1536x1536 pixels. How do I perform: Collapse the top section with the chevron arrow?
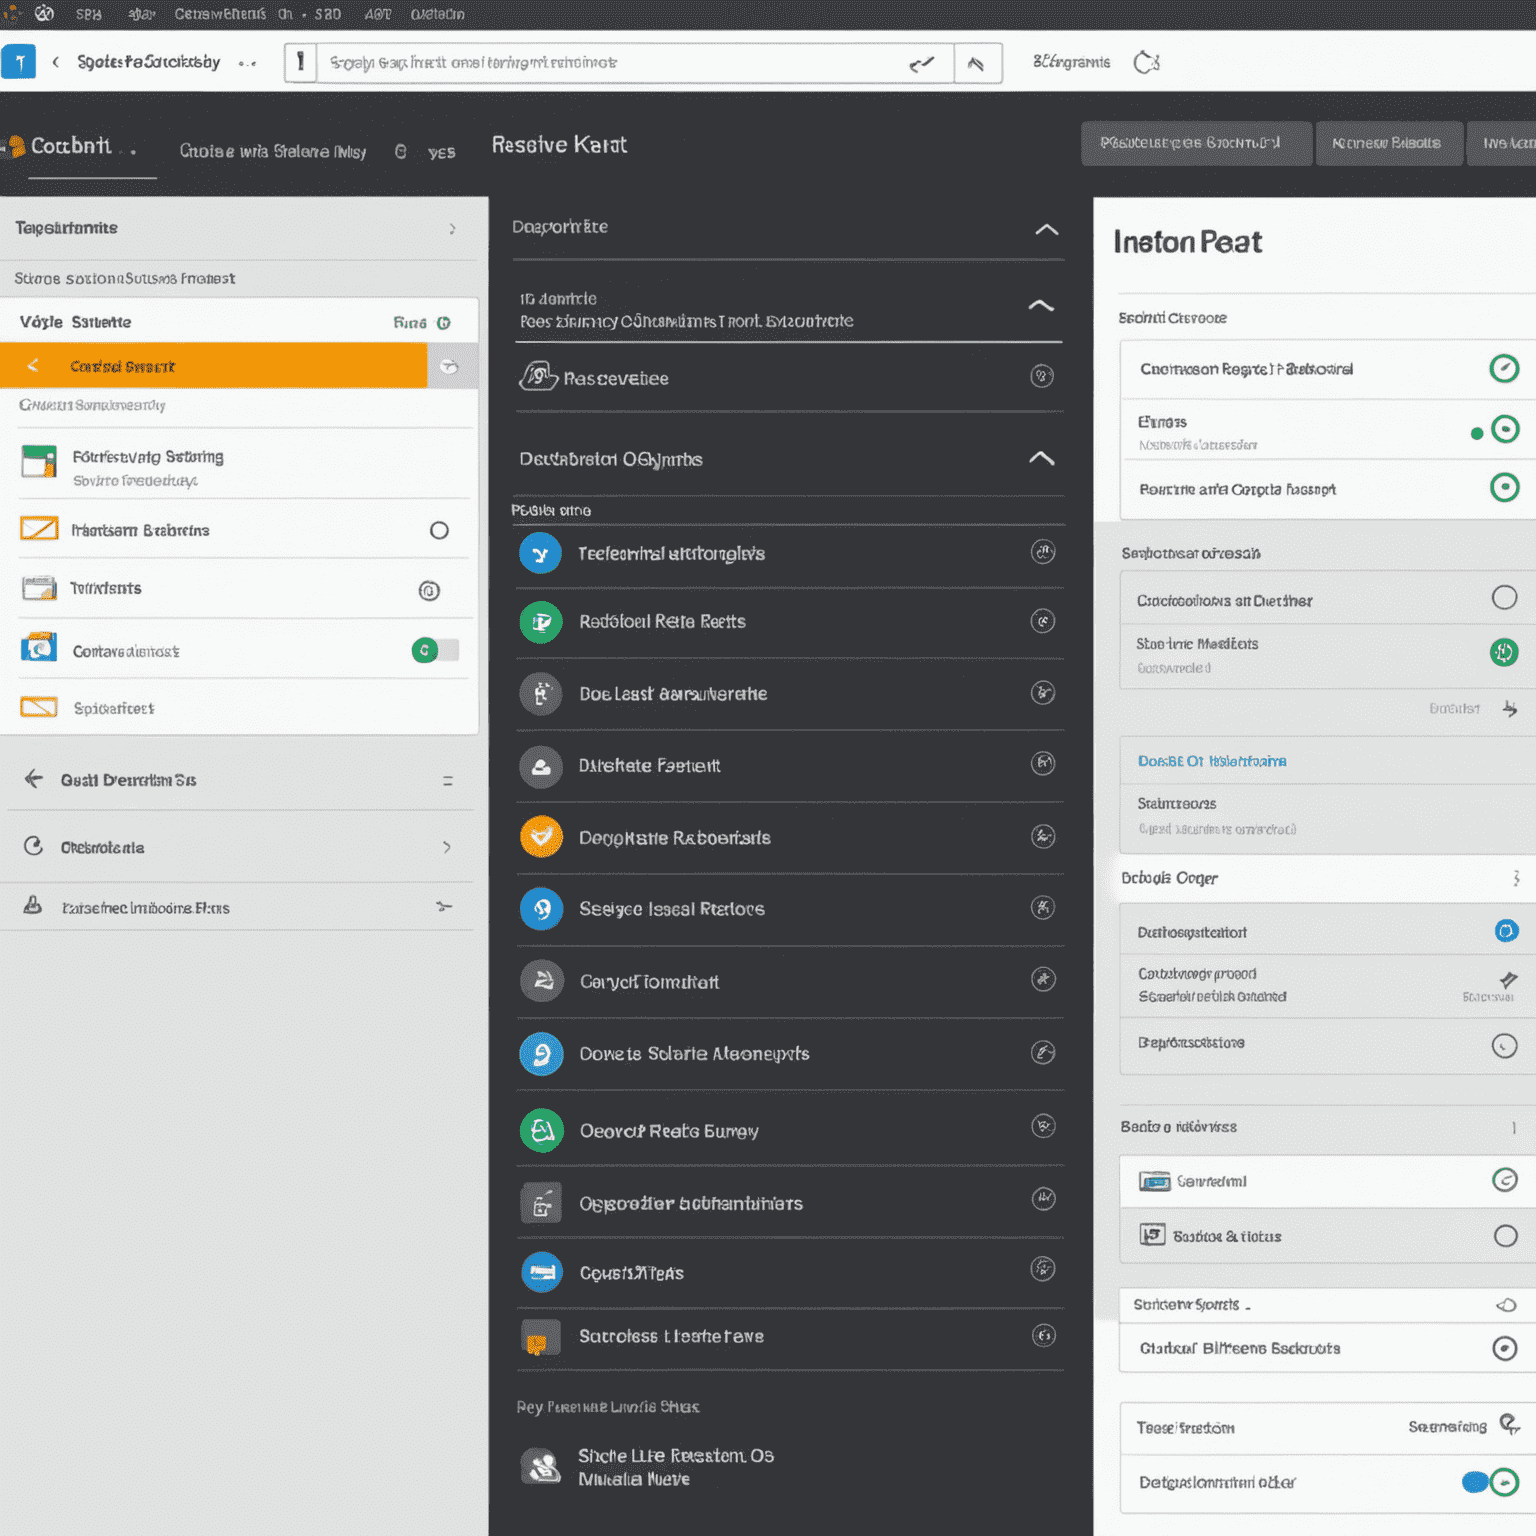click(1046, 229)
